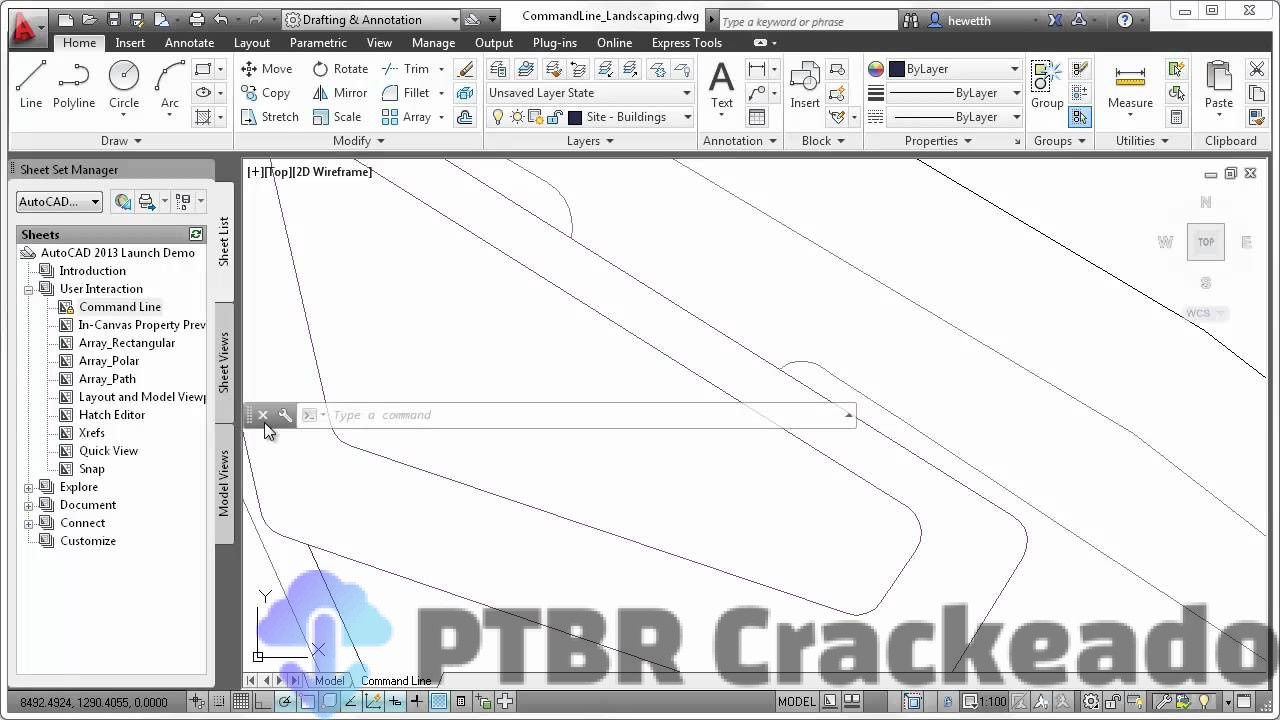The width and height of the screenshot is (1280, 720).
Task: Collapse the User Interaction subset
Action: pyautogui.click(x=29, y=290)
